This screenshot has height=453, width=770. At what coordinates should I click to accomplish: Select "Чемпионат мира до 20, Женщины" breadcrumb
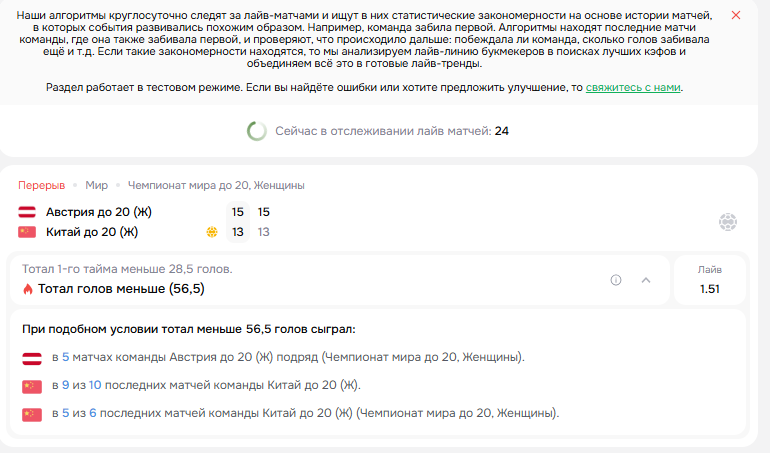point(216,185)
